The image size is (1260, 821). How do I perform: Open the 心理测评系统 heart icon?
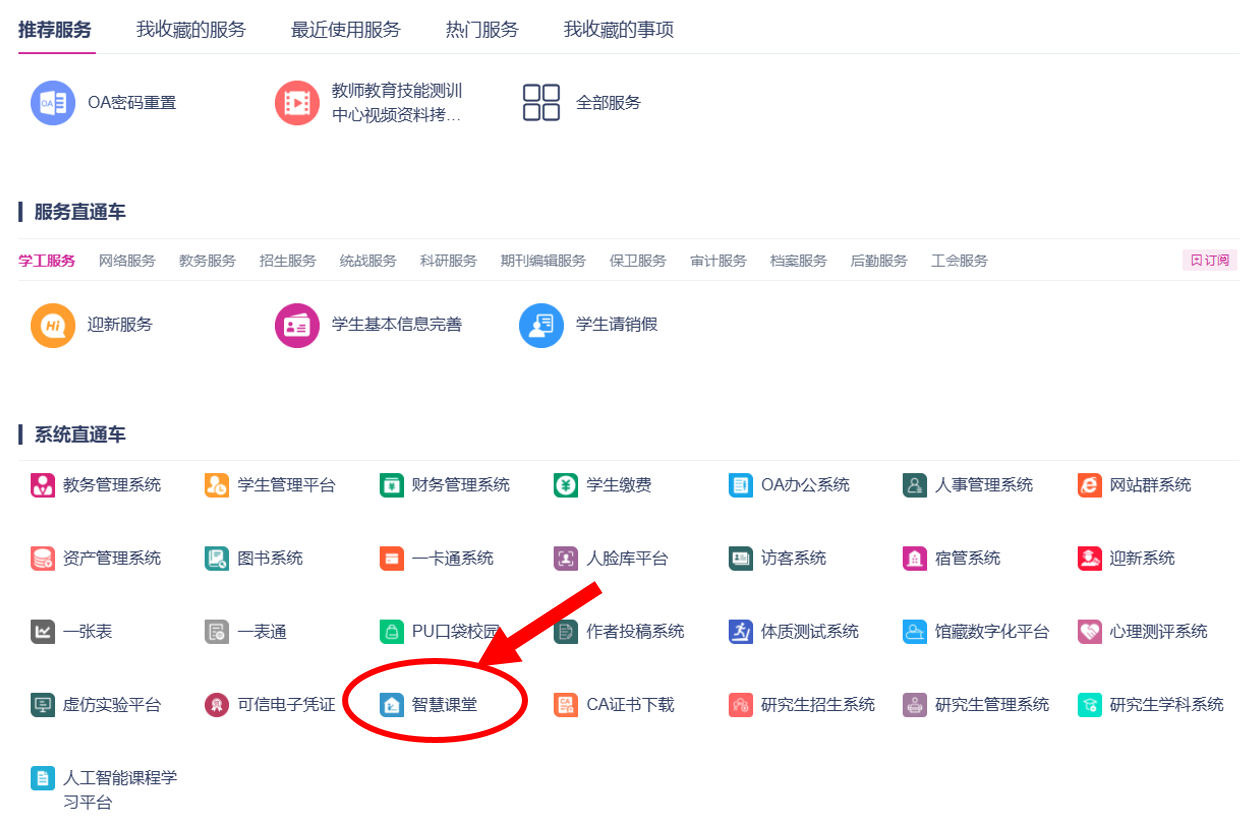point(1089,632)
